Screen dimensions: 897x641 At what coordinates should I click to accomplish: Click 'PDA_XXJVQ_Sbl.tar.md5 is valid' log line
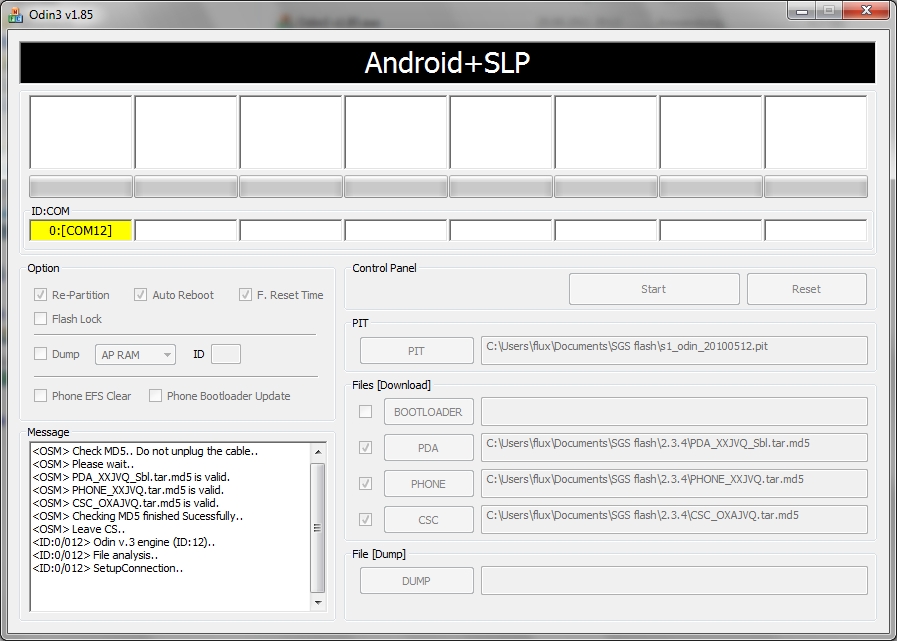(x=131, y=477)
